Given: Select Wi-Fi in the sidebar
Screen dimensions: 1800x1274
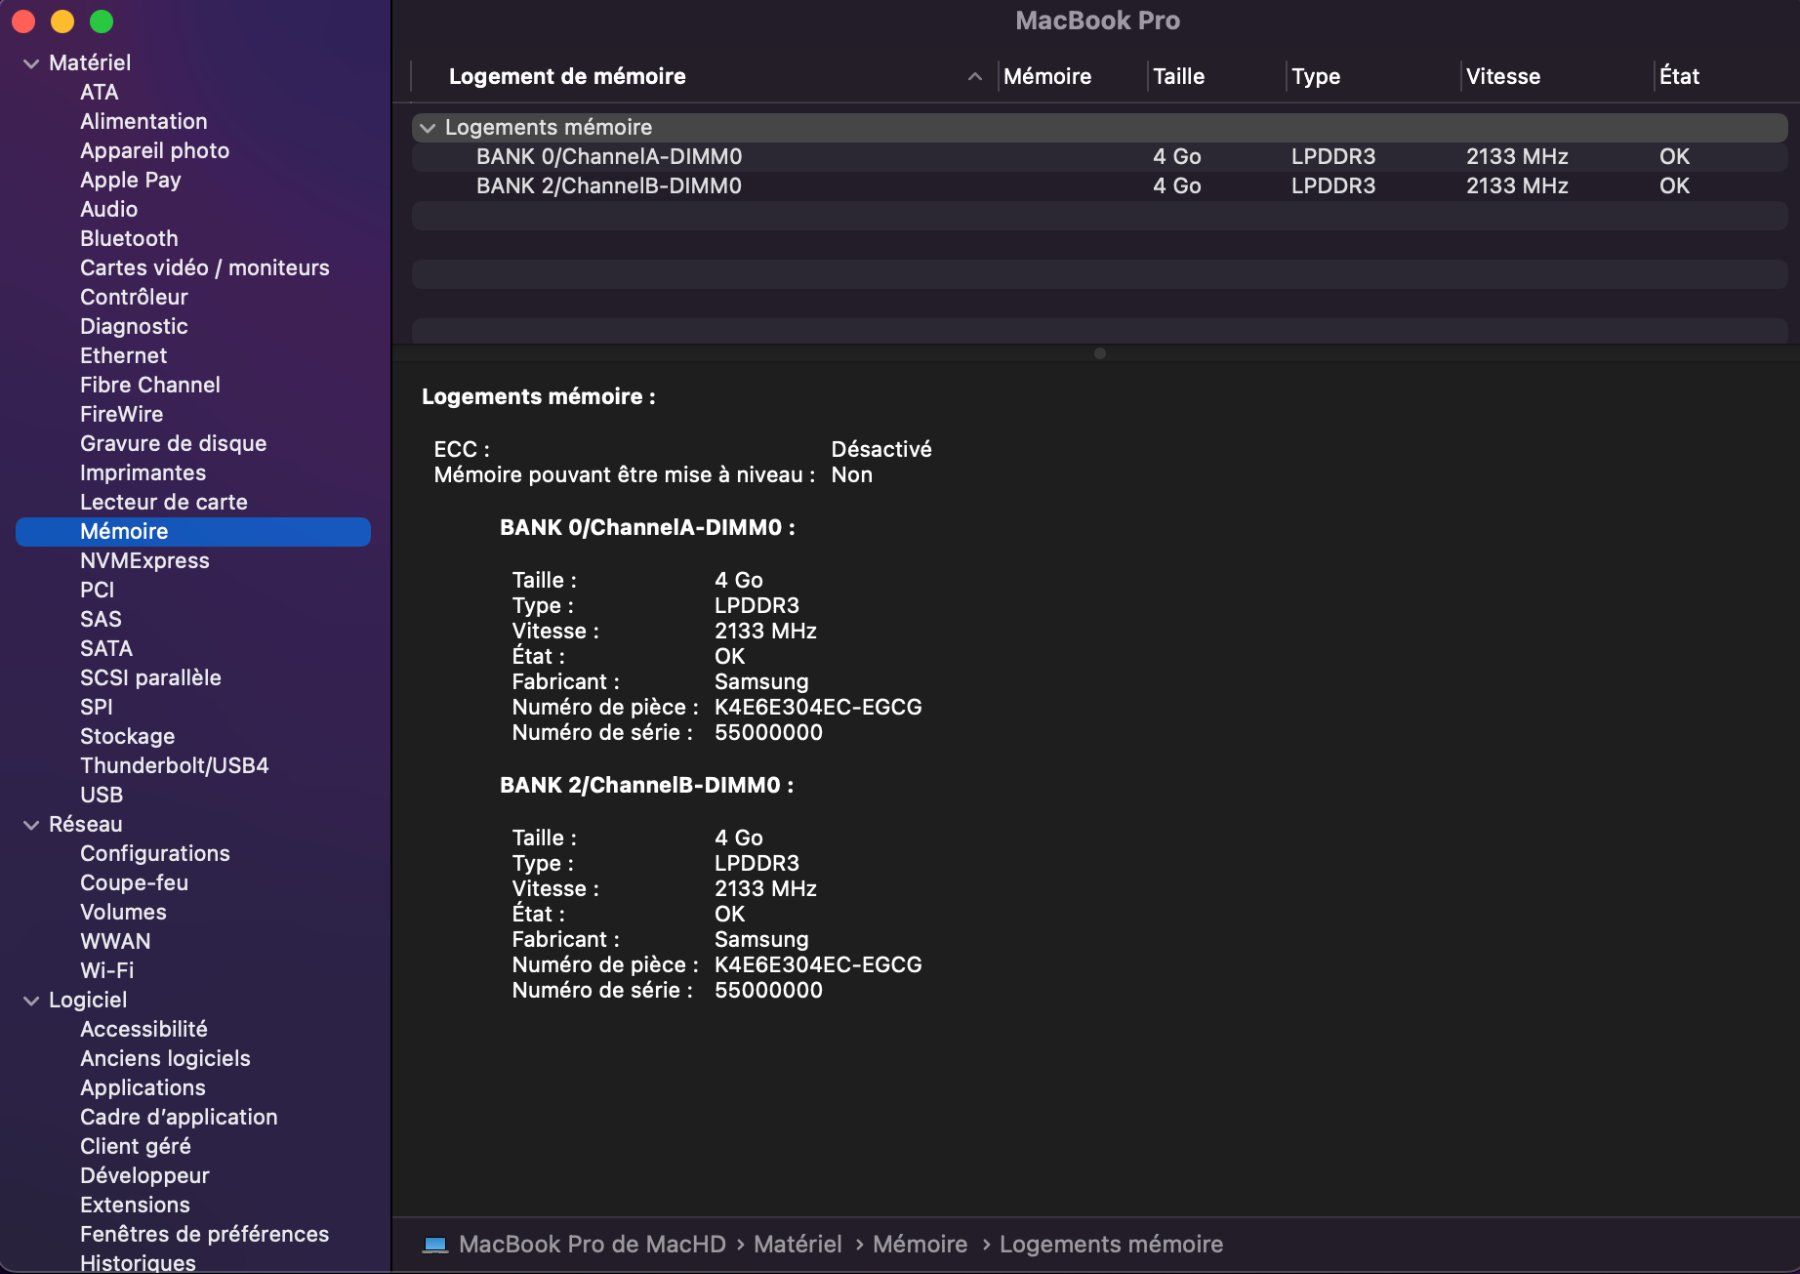Looking at the screenshot, I should click(107, 970).
